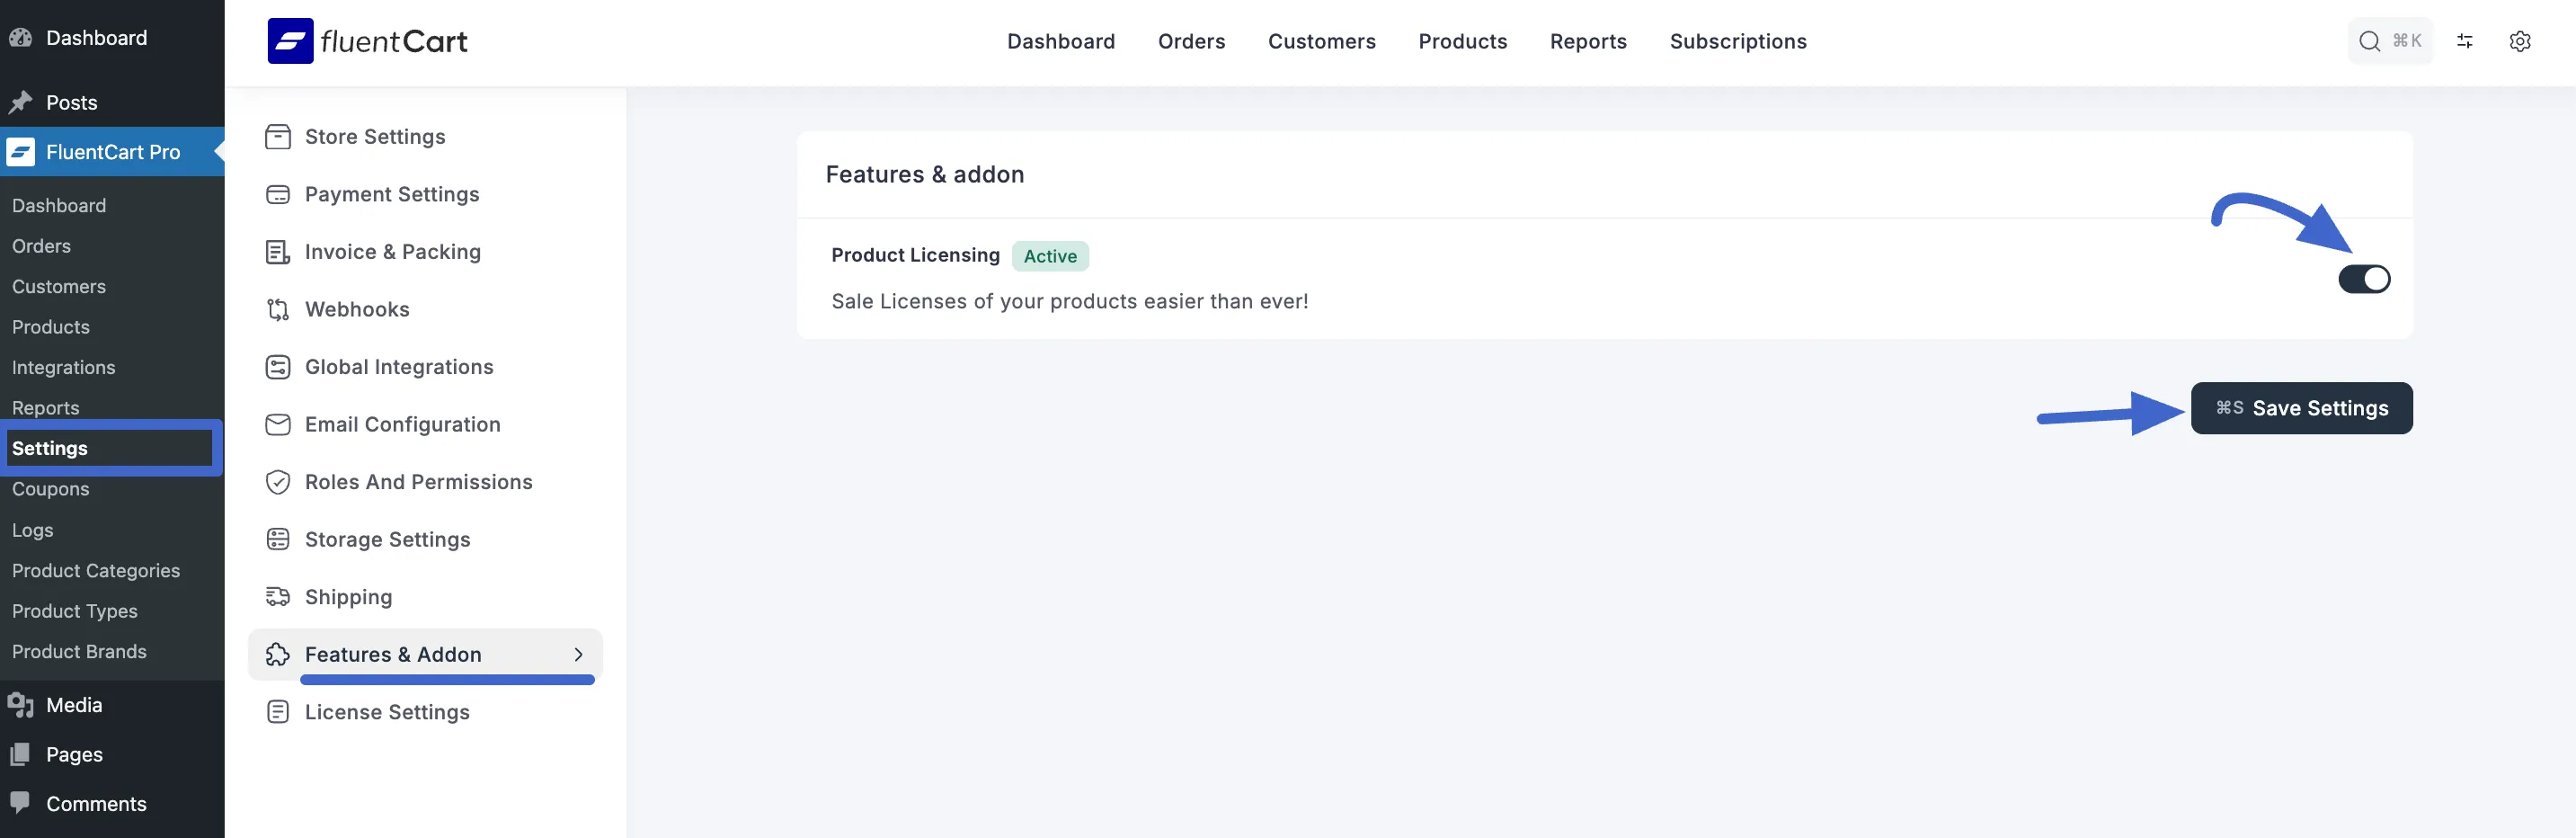Click the Webhooks icon
2576x838 pixels.
click(x=278, y=309)
